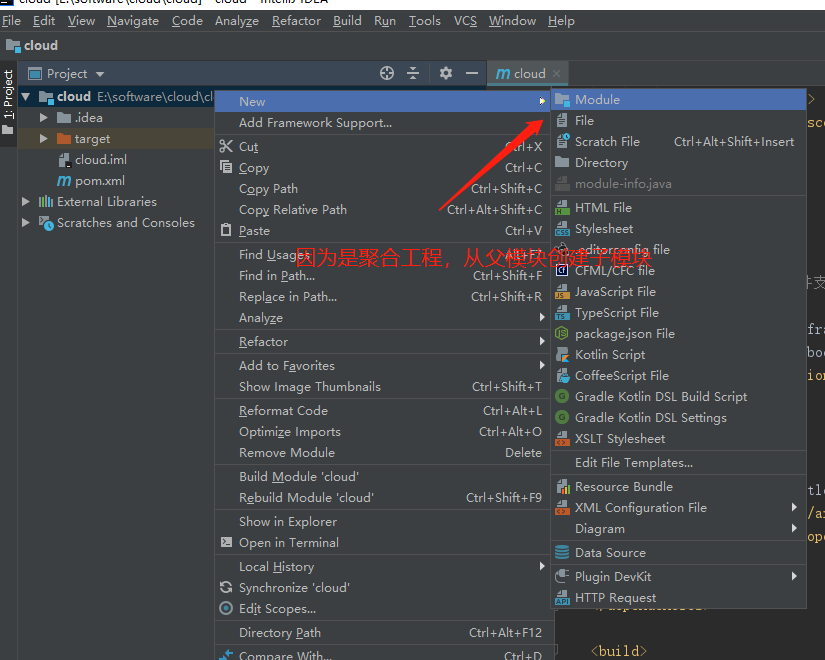Viewport: 825px width, 660px height.
Task: Close the cloud editor tab
Action: pyautogui.click(x=557, y=74)
